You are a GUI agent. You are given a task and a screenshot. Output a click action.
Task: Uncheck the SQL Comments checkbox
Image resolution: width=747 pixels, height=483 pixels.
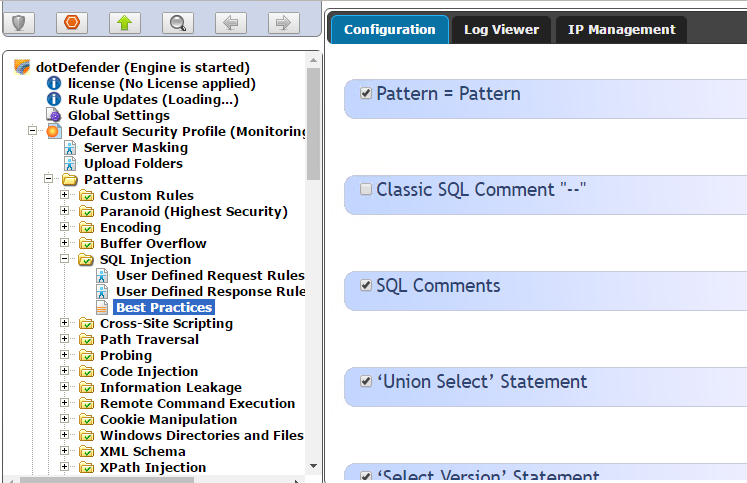click(365, 285)
